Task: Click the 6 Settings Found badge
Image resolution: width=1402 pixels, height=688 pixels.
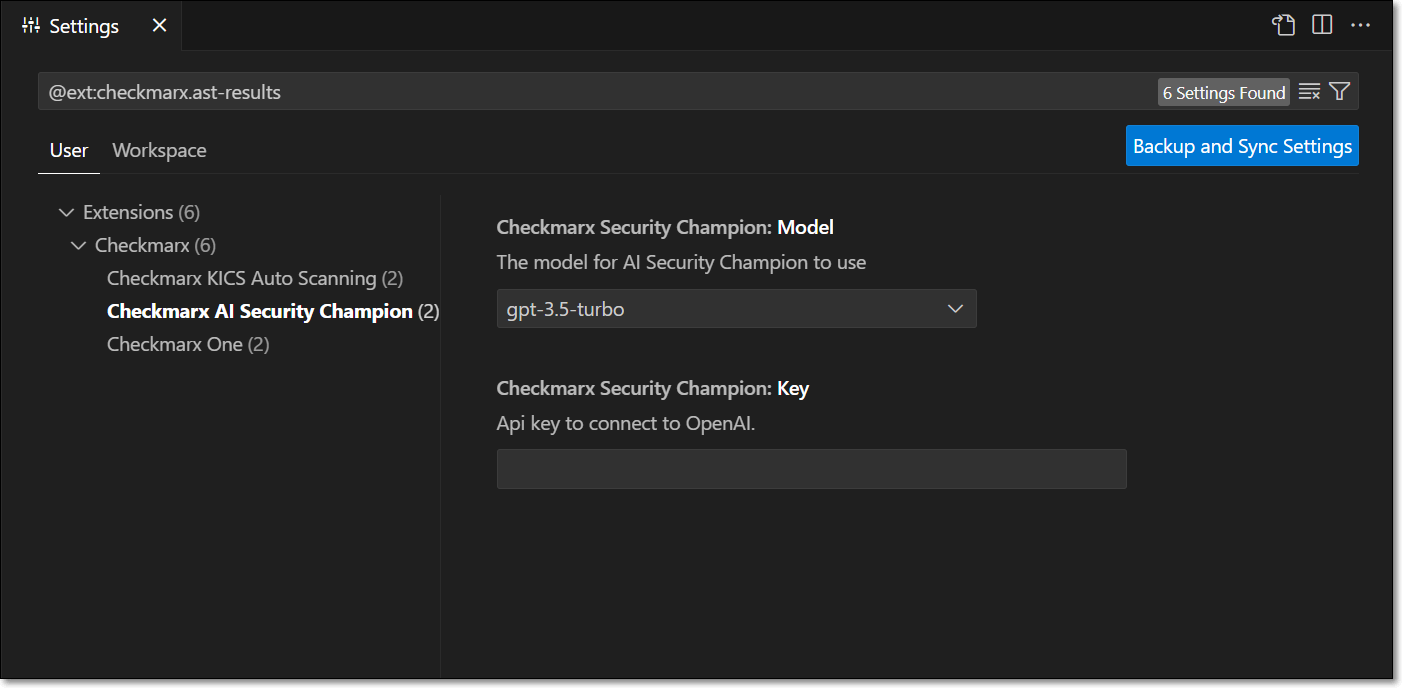Action: coord(1224,93)
